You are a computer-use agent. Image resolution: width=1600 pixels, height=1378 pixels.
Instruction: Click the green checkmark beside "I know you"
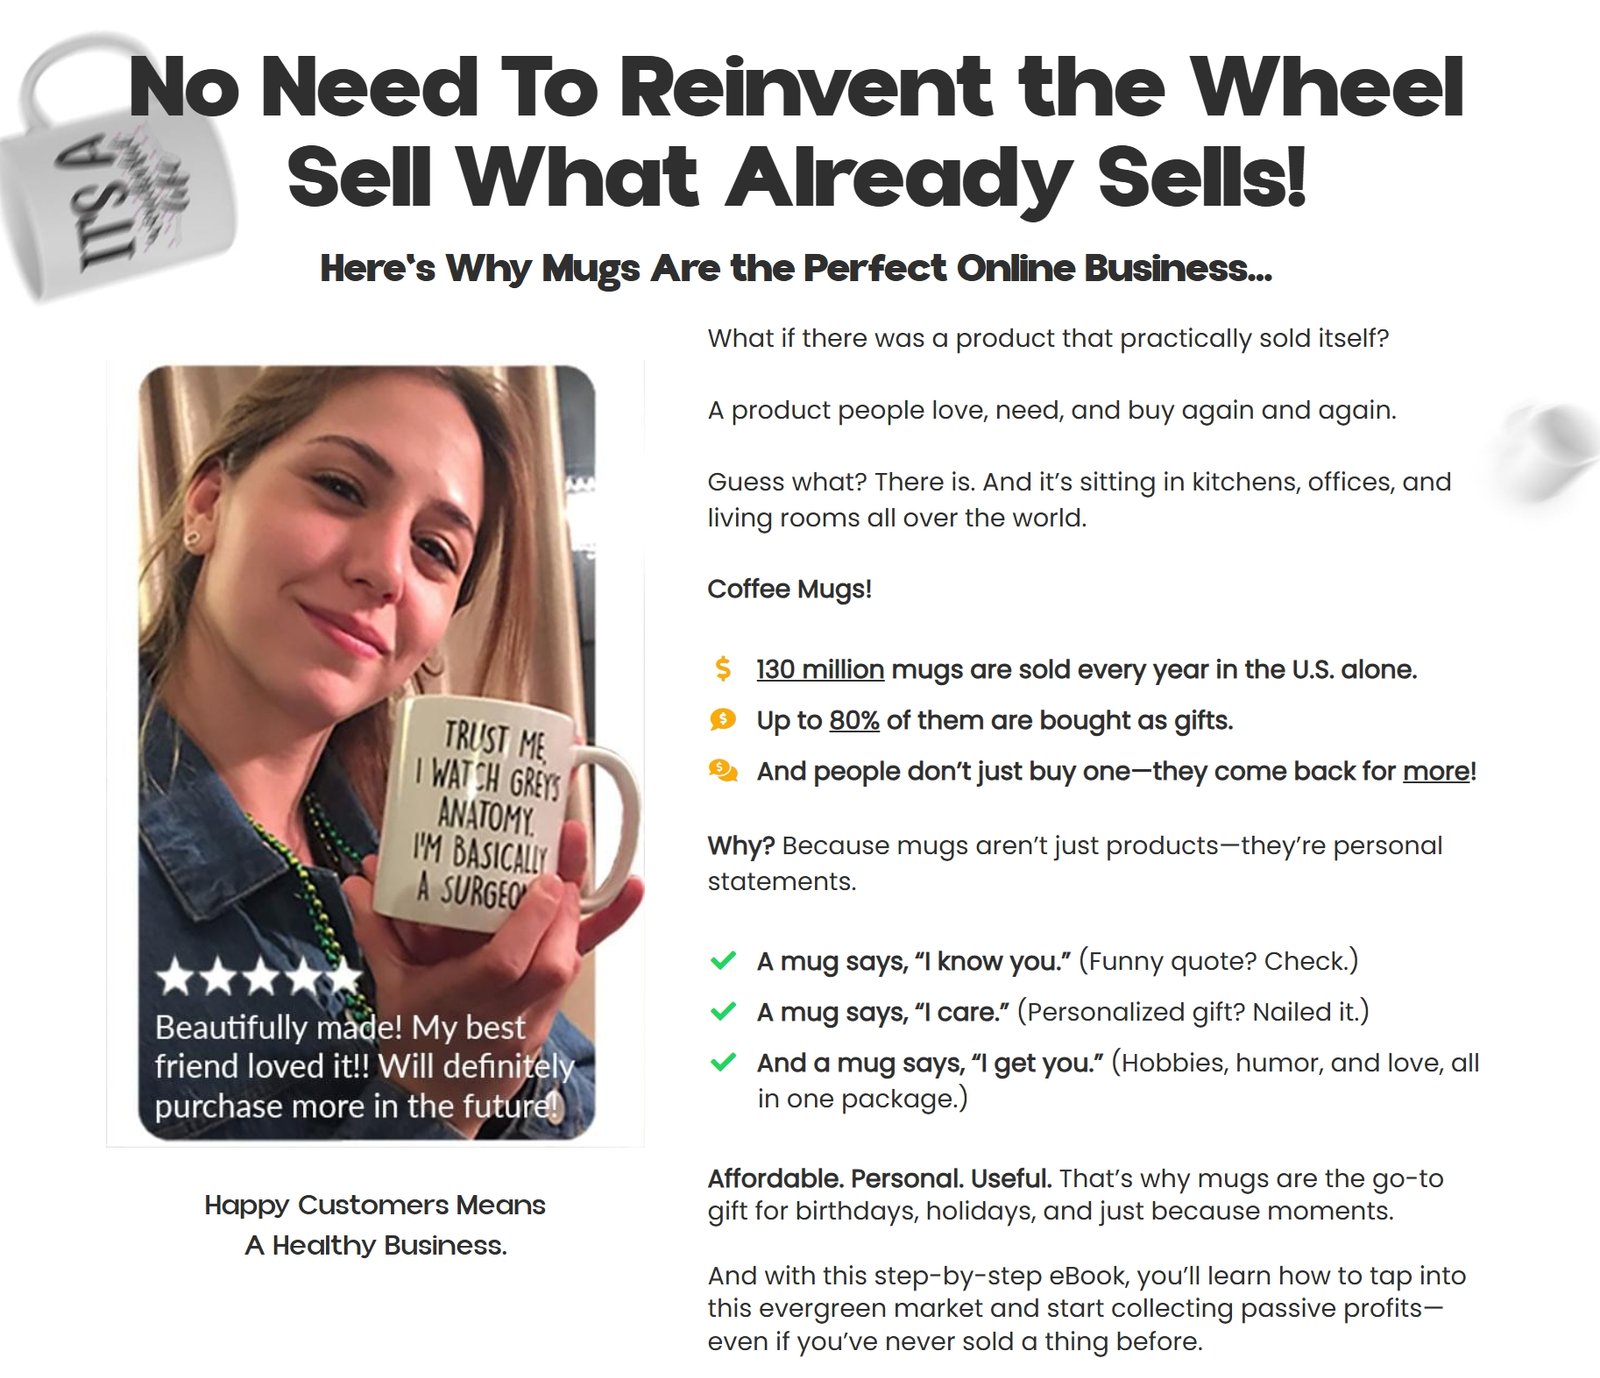point(723,961)
